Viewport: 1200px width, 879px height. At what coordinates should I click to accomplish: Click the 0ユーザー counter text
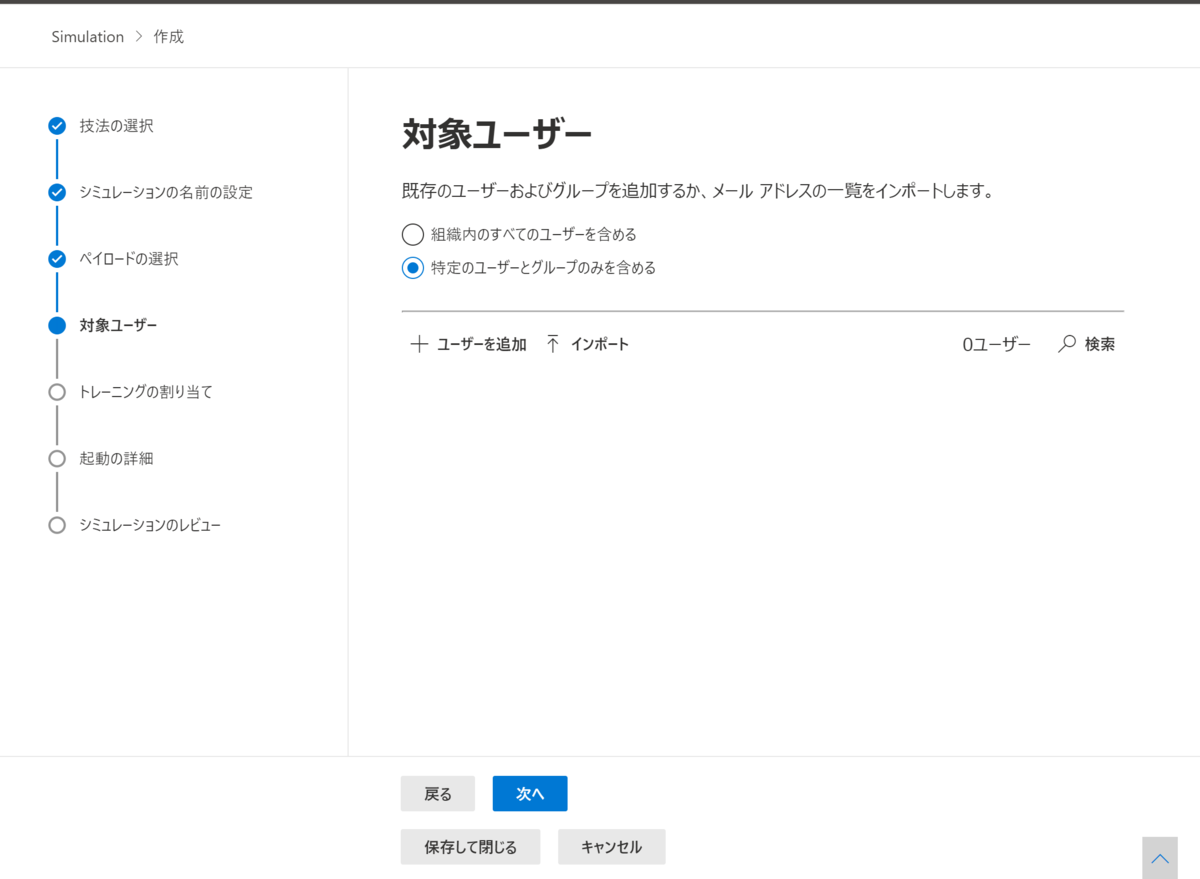pos(995,343)
